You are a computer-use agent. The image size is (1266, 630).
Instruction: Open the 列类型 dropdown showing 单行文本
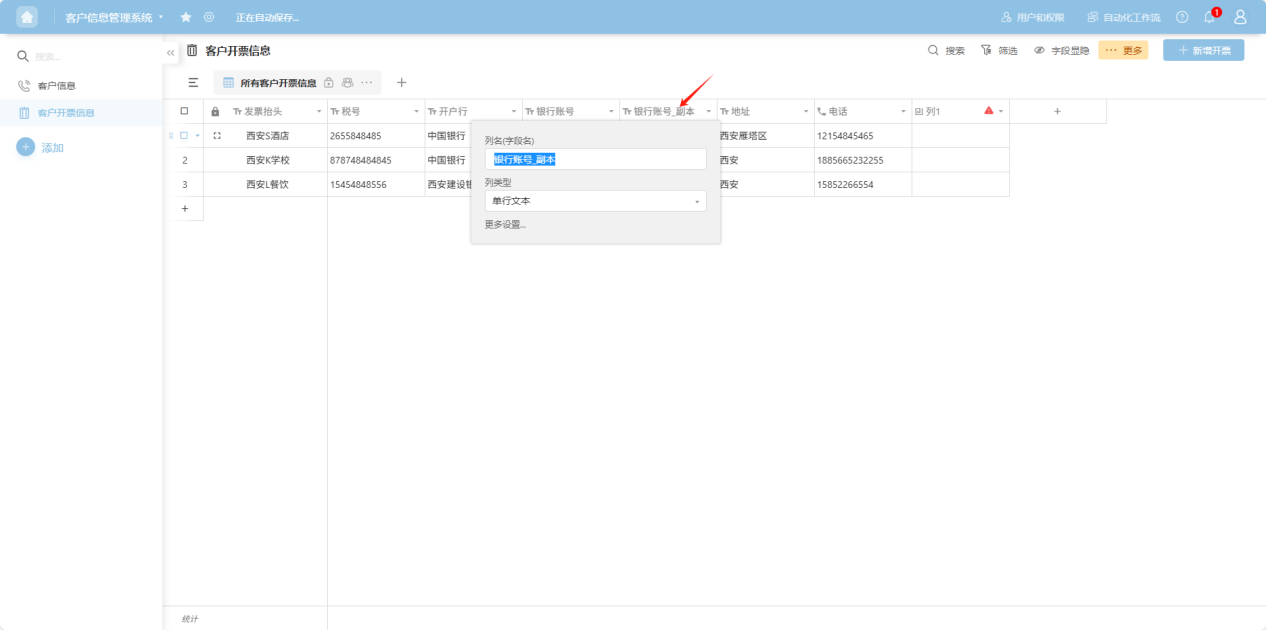tap(595, 201)
